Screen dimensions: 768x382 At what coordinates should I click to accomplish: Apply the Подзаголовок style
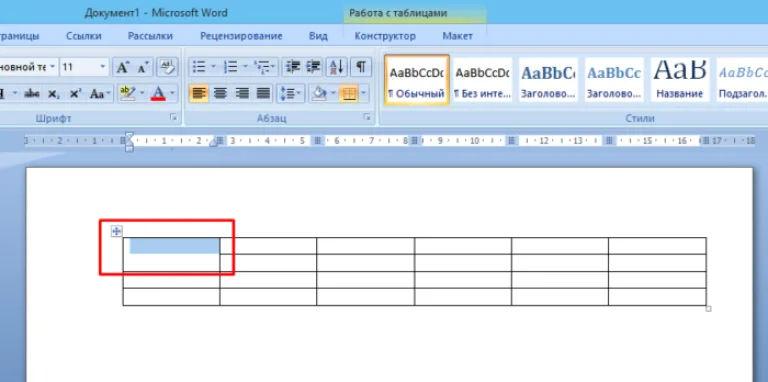[742, 80]
